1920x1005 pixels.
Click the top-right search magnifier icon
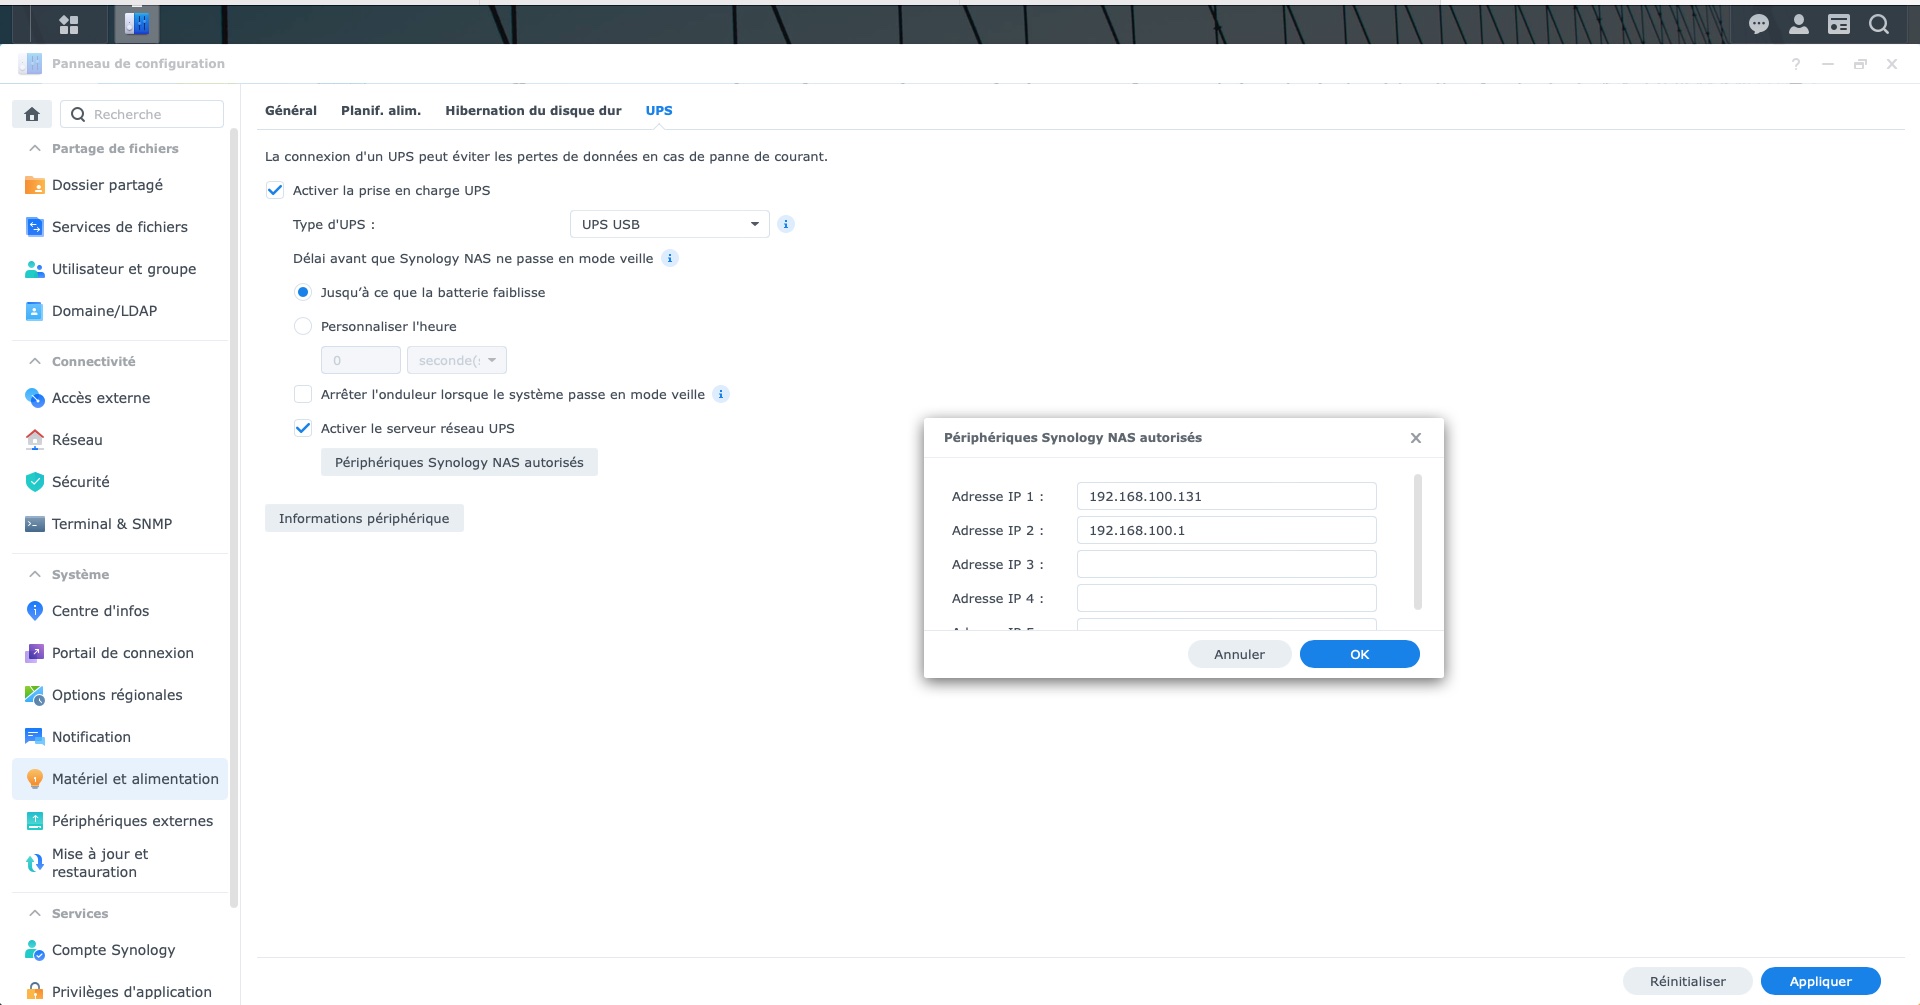[x=1878, y=24]
